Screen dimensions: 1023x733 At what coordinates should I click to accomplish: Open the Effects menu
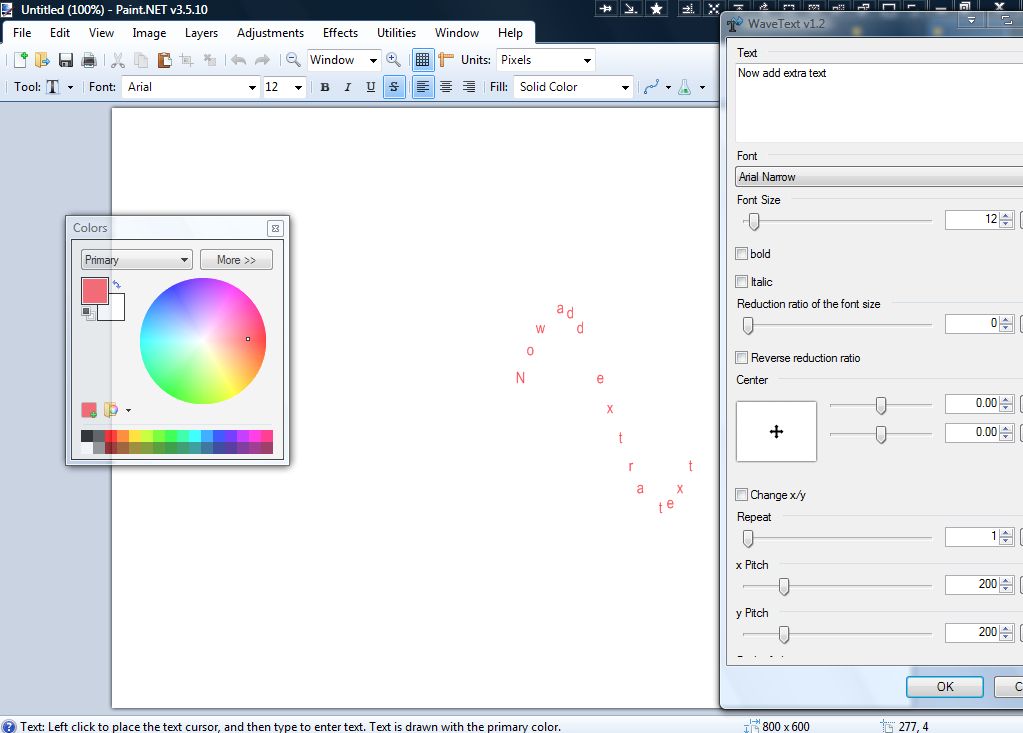340,32
